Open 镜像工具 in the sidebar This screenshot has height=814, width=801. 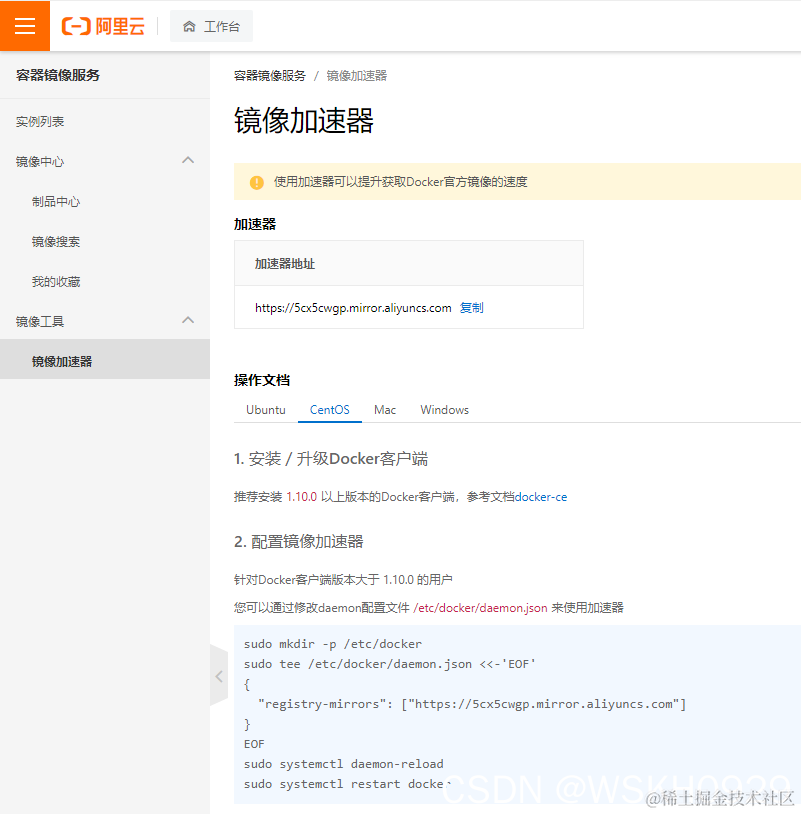pyautogui.click(x=40, y=321)
